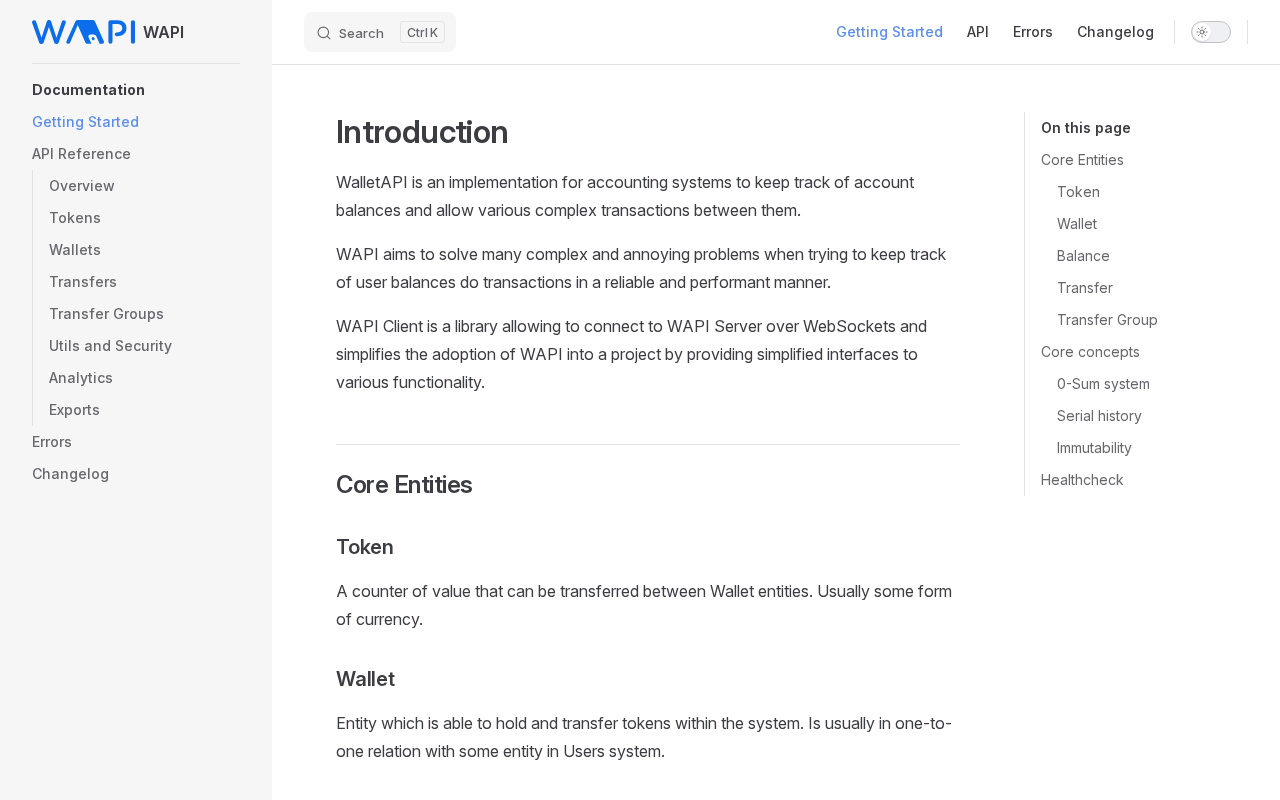Open Transfer Groups sidebar entry
Image resolution: width=1280 pixels, height=800 pixels.
point(106,314)
